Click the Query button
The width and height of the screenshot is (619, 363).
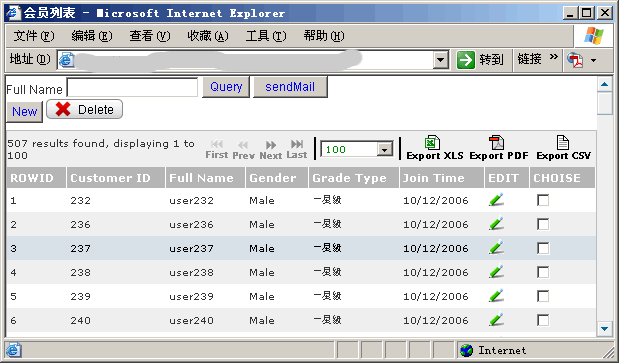pyautogui.click(x=226, y=87)
